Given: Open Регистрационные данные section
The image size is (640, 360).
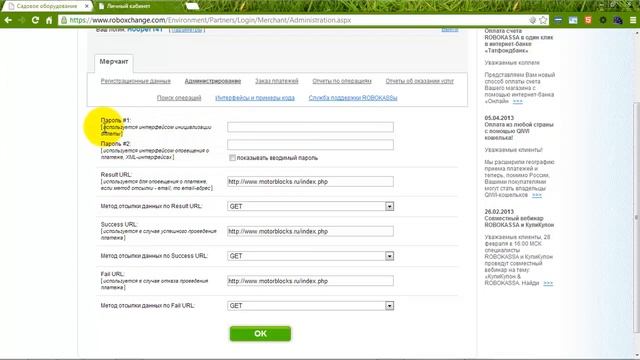Looking at the screenshot, I should coord(136,81).
